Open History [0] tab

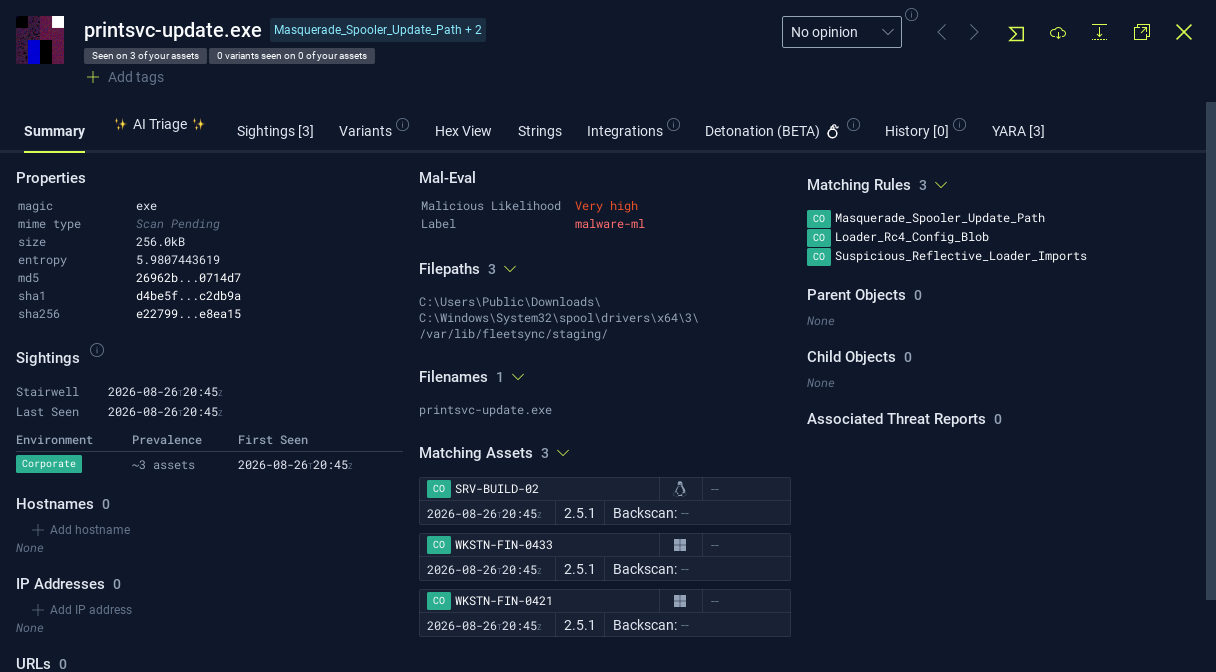pyautogui.click(x=917, y=131)
